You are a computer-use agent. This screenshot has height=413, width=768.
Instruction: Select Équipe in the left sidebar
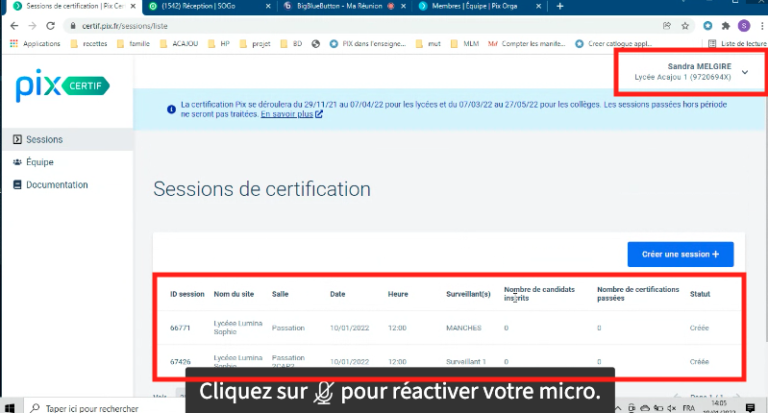[67, 162]
